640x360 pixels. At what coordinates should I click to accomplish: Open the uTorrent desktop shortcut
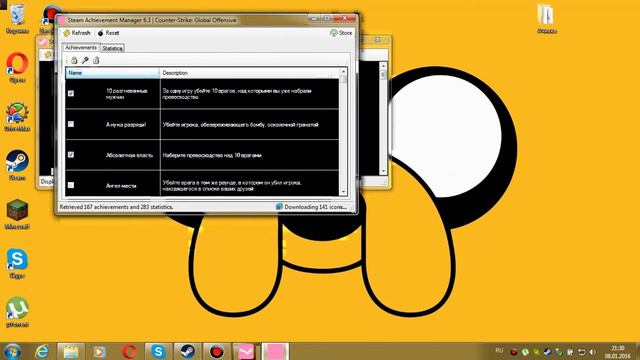tap(17, 312)
